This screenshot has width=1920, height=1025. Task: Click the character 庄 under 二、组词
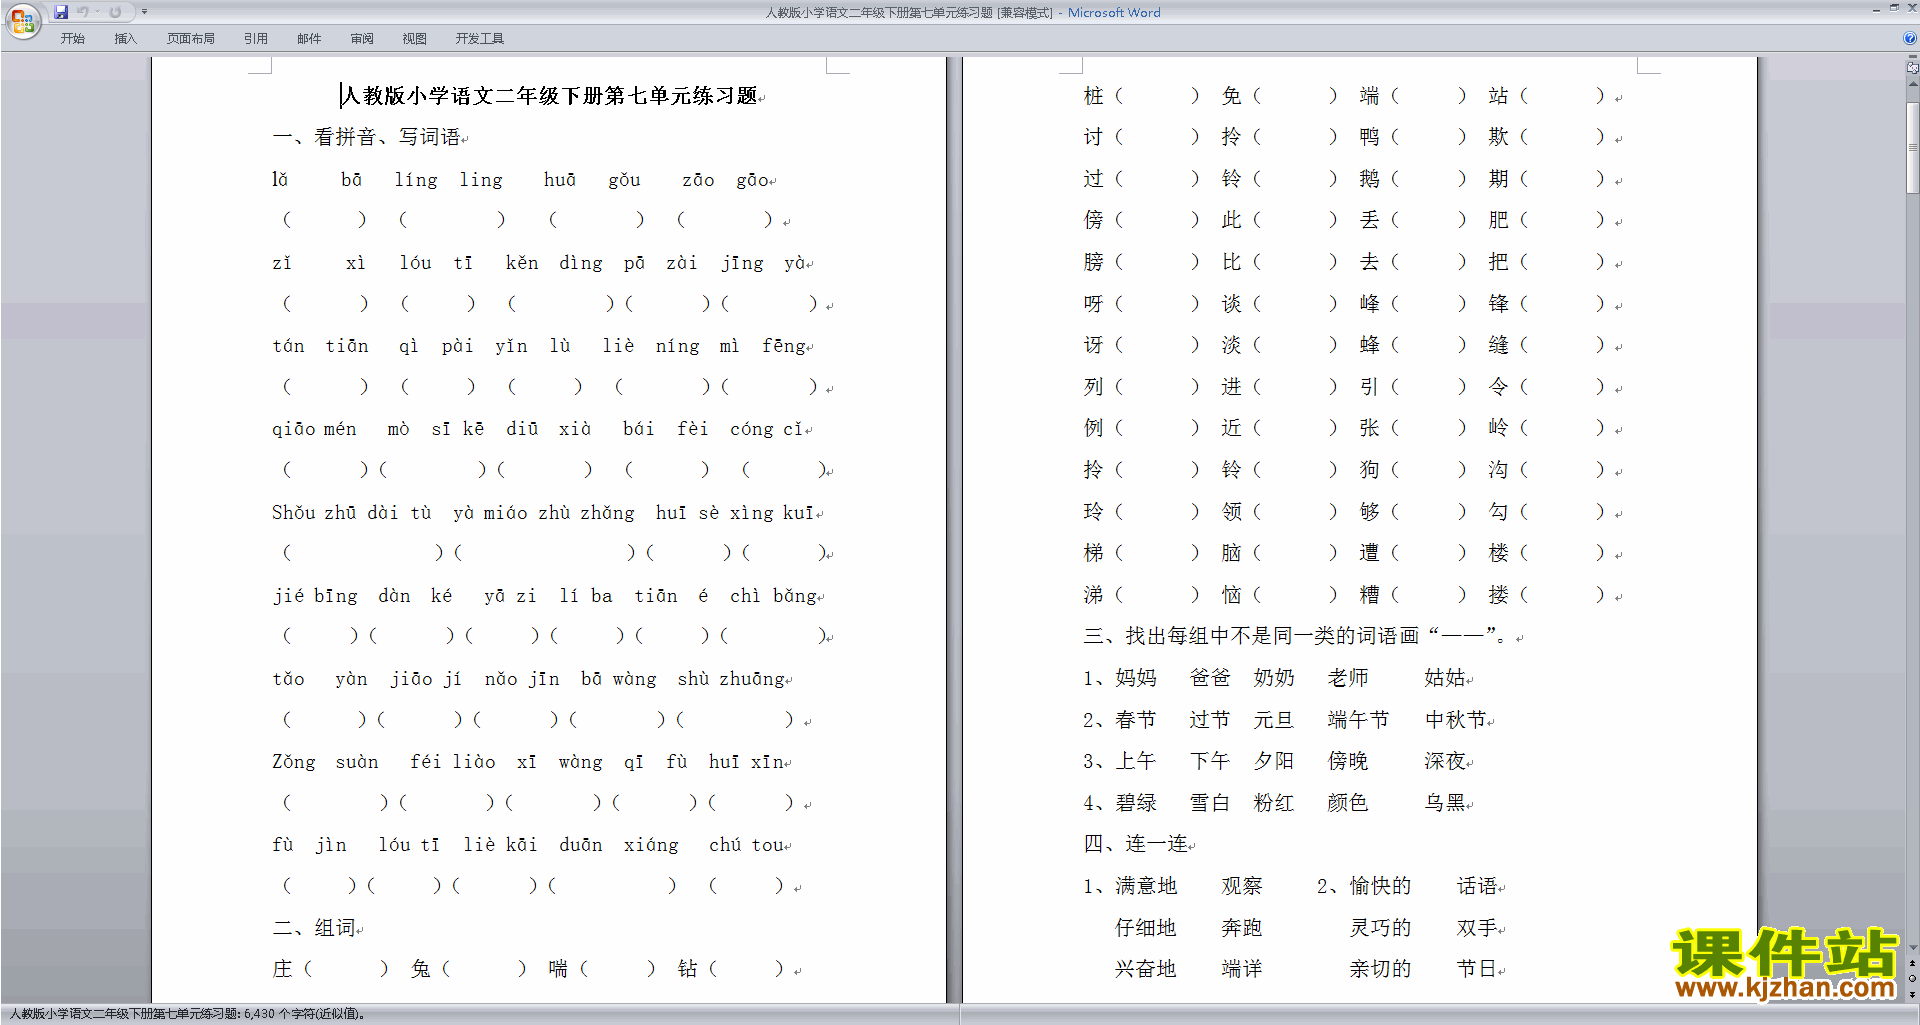[x=283, y=969]
